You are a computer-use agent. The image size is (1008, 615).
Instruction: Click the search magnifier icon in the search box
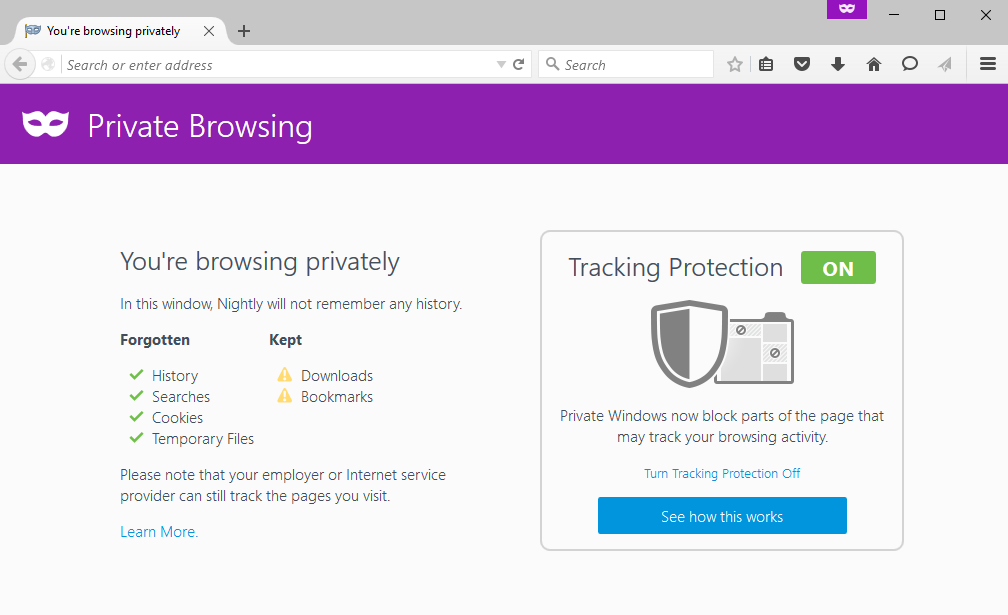[552, 65]
